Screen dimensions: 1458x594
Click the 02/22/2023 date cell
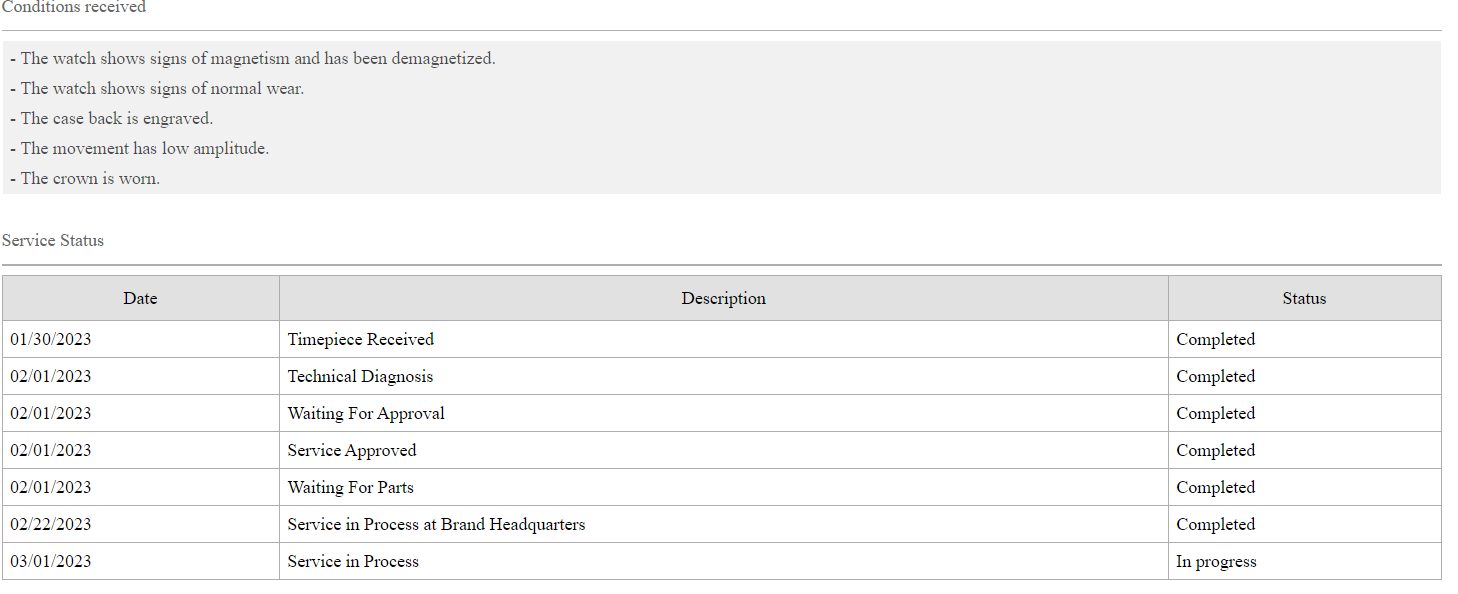51,524
